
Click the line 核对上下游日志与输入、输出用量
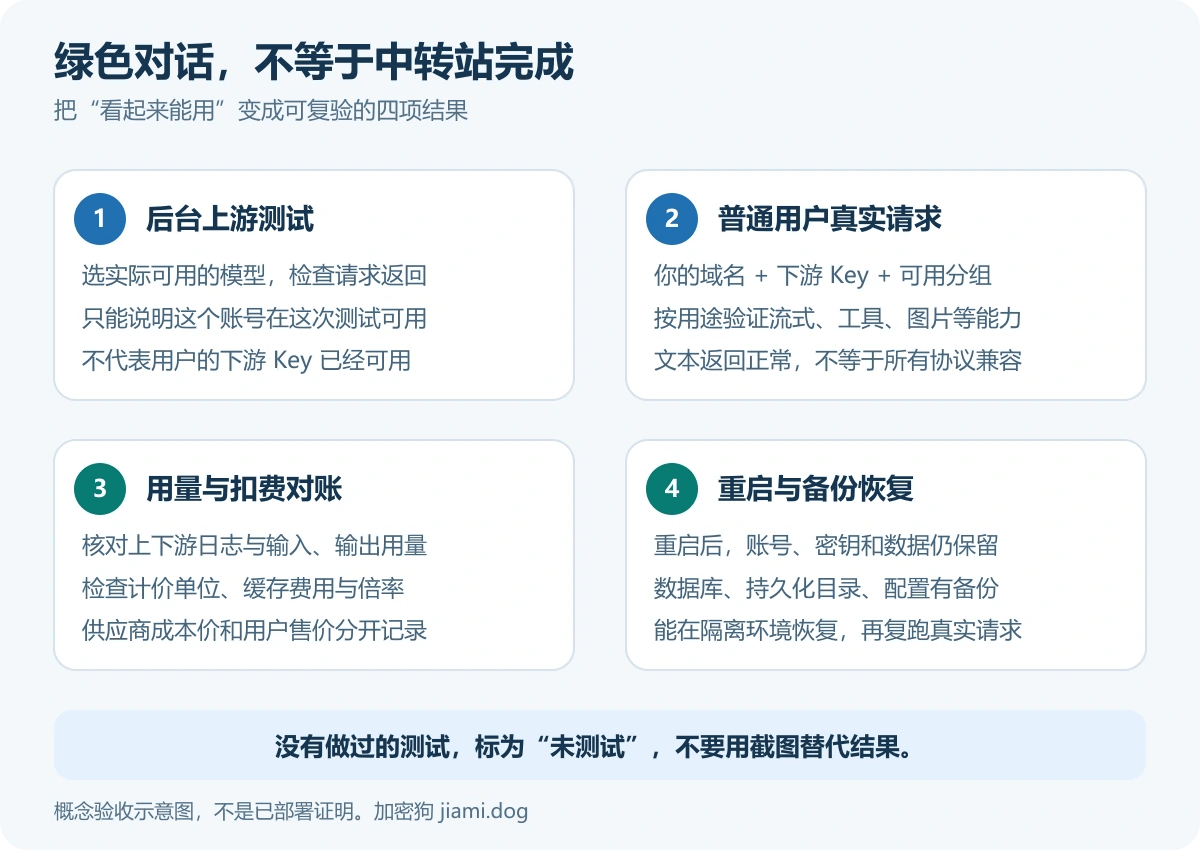coord(254,545)
